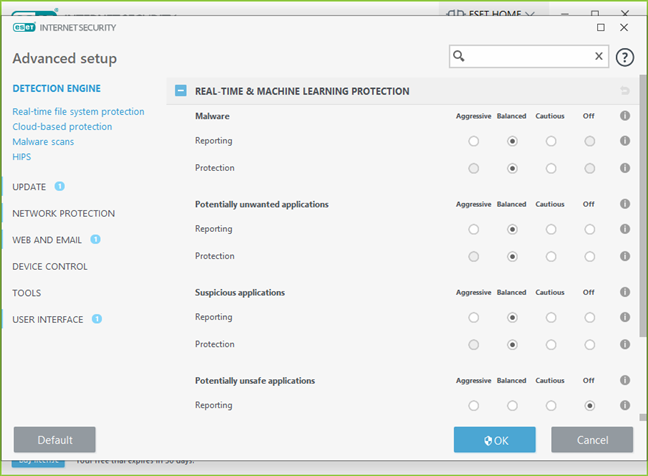Click the WEB AND EMAIL notification badge

(95, 239)
